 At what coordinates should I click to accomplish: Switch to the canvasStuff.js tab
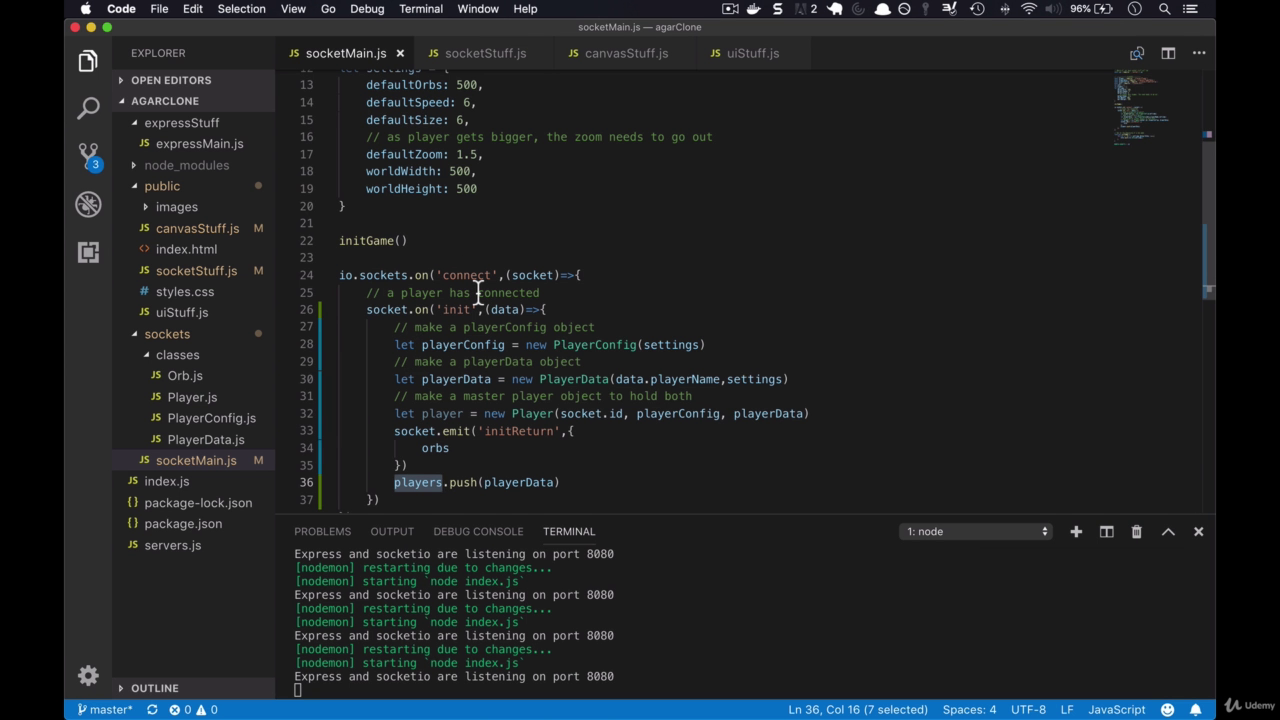(626, 53)
